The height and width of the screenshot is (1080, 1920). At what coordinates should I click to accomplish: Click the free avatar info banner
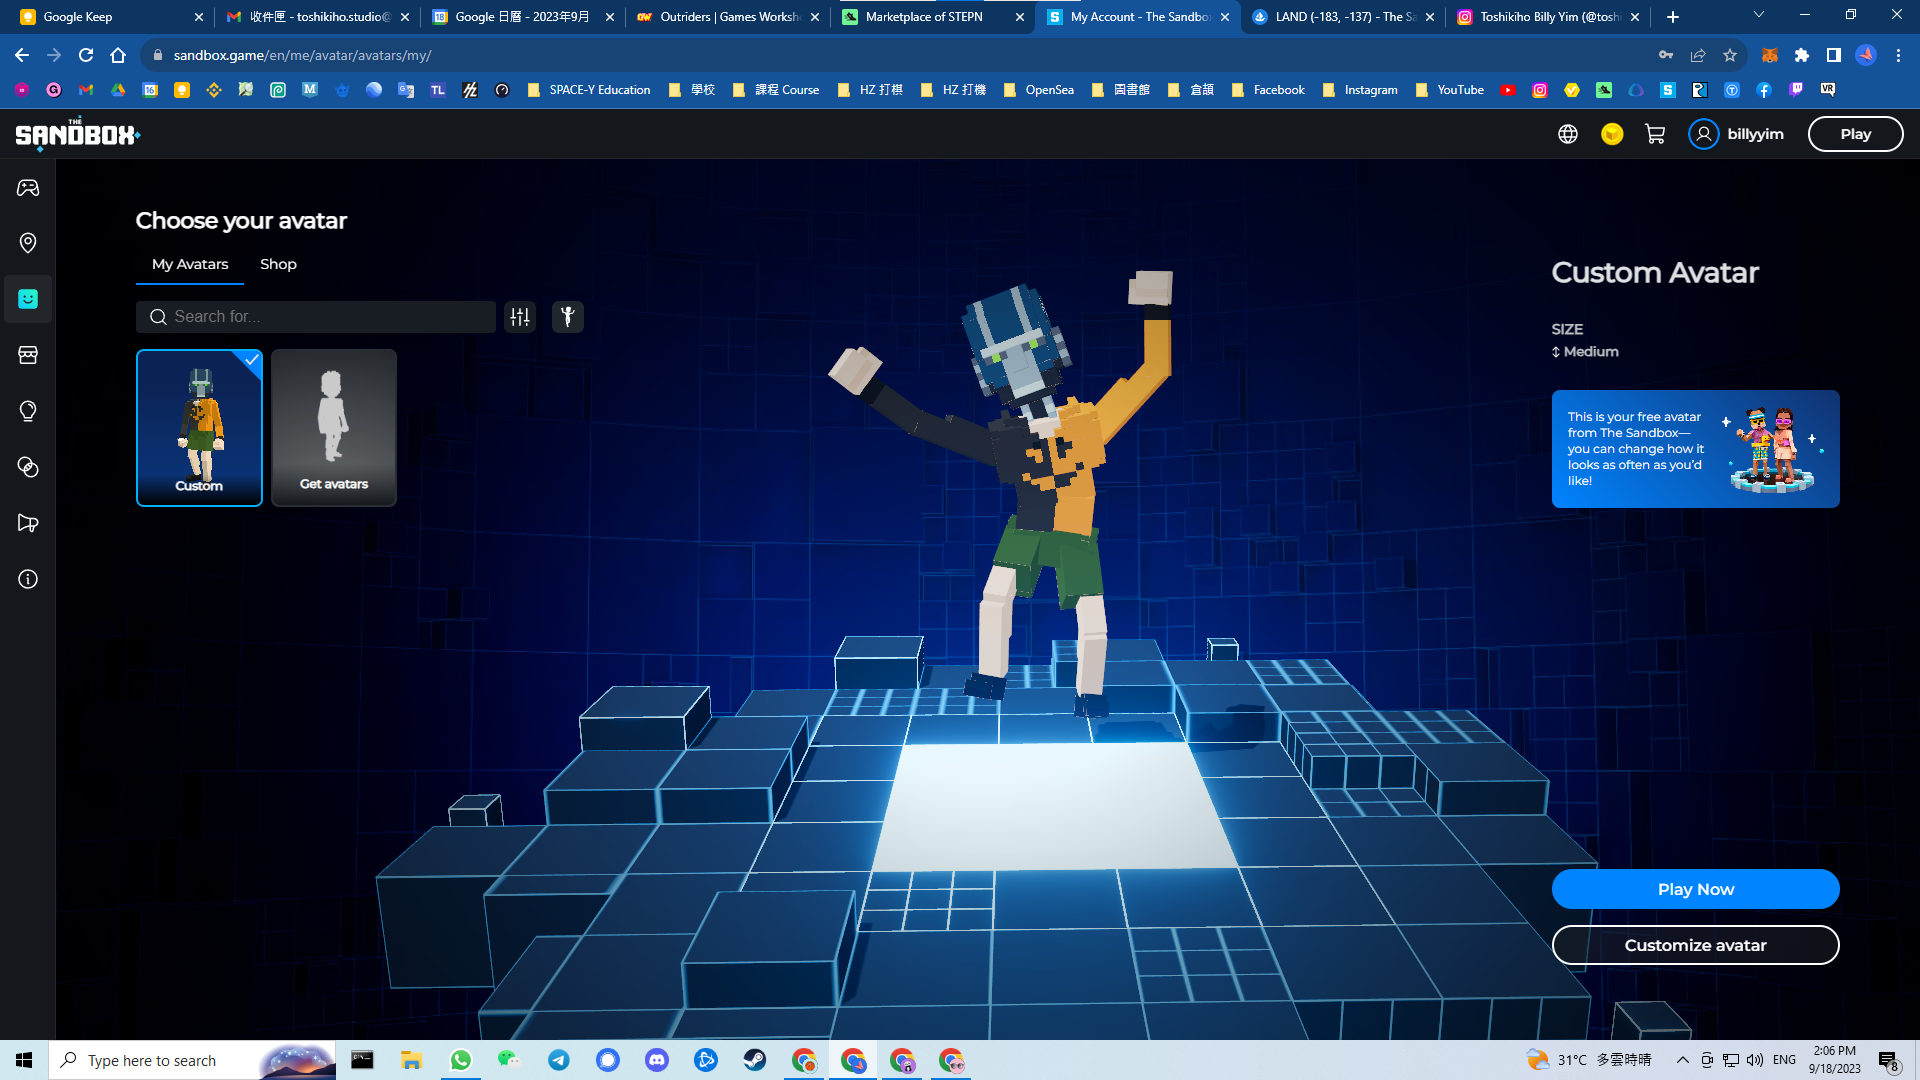coord(1695,449)
